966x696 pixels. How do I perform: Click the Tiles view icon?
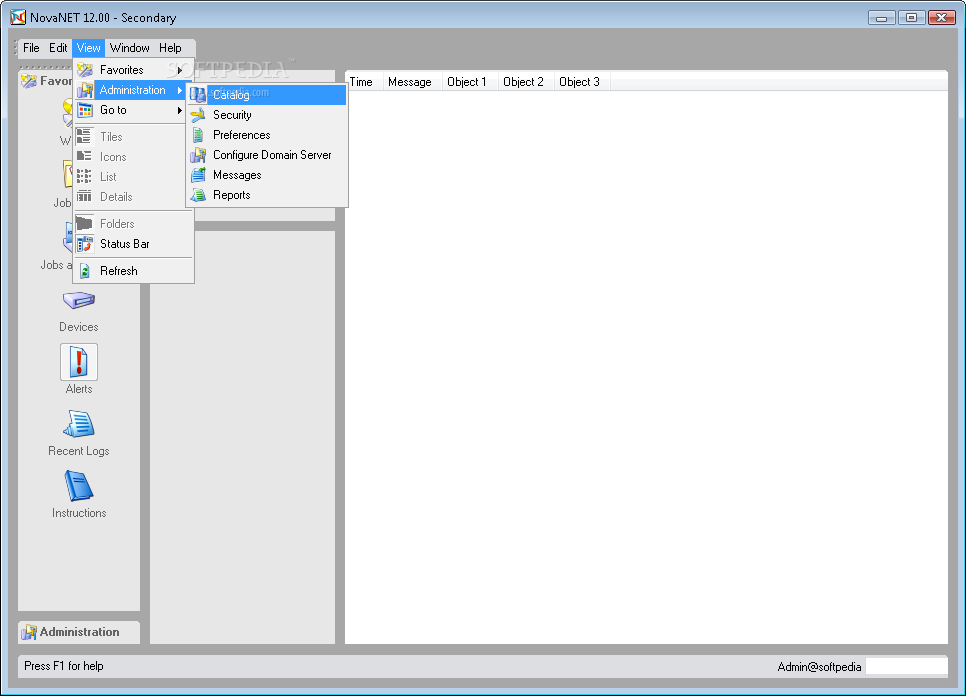point(84,137)
